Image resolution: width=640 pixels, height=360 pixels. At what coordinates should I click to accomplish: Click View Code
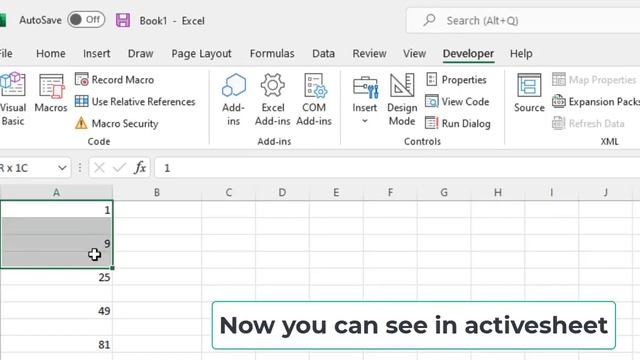click(x=457, y=102)
